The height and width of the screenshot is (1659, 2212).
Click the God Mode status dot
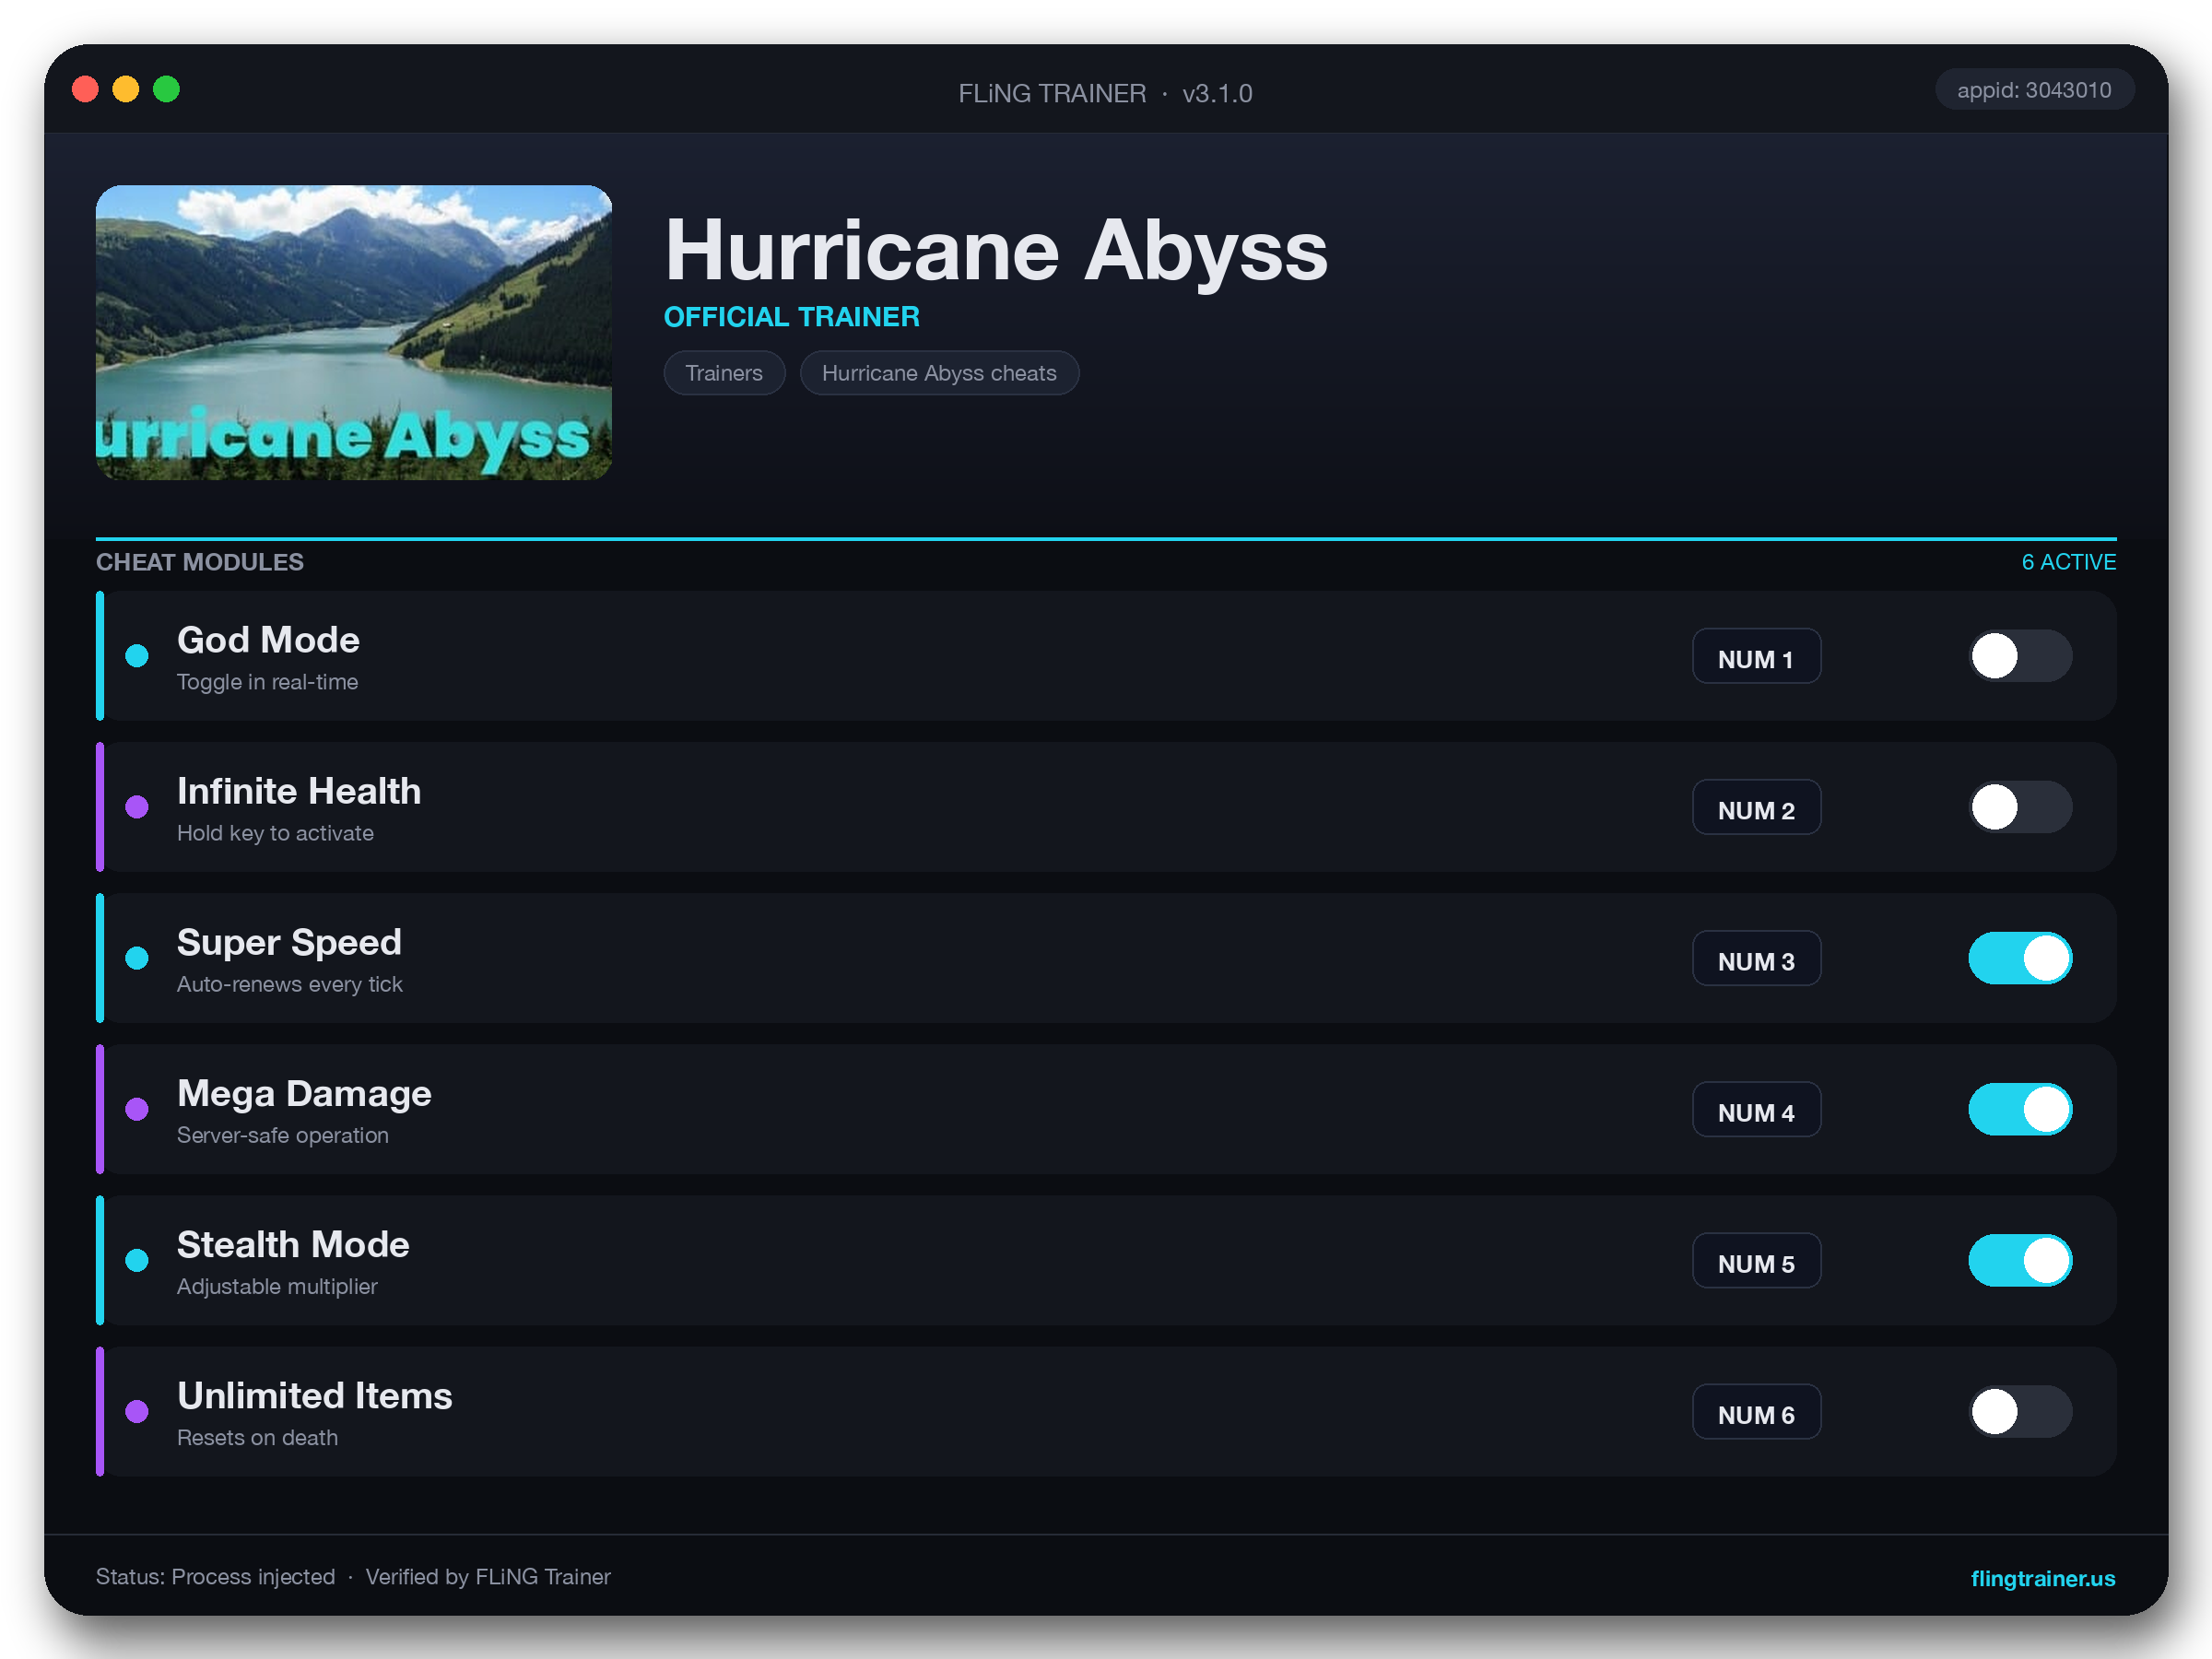tap(137, 656)
